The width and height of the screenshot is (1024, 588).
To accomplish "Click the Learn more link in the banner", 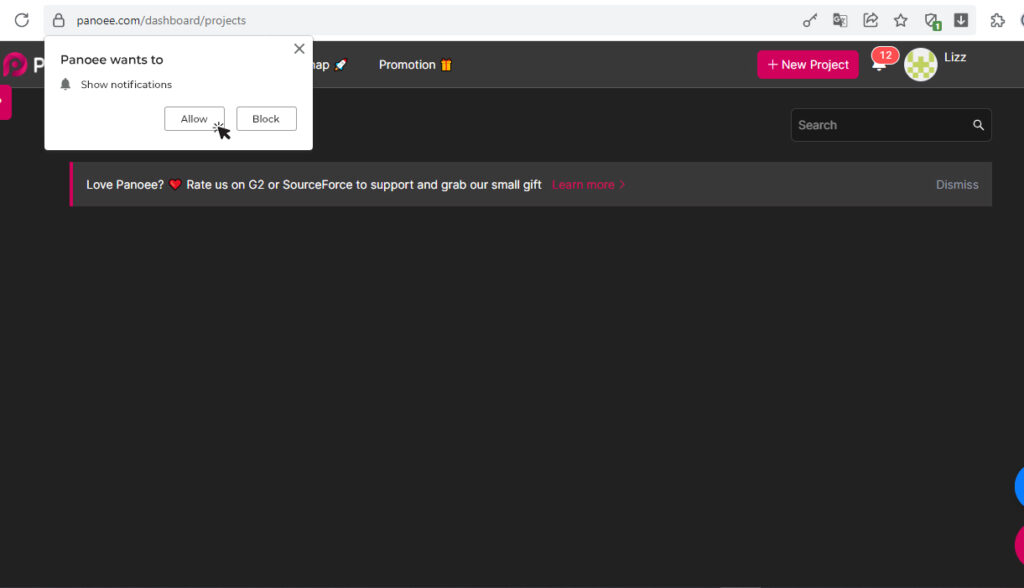I will click(x=588, y=185).
